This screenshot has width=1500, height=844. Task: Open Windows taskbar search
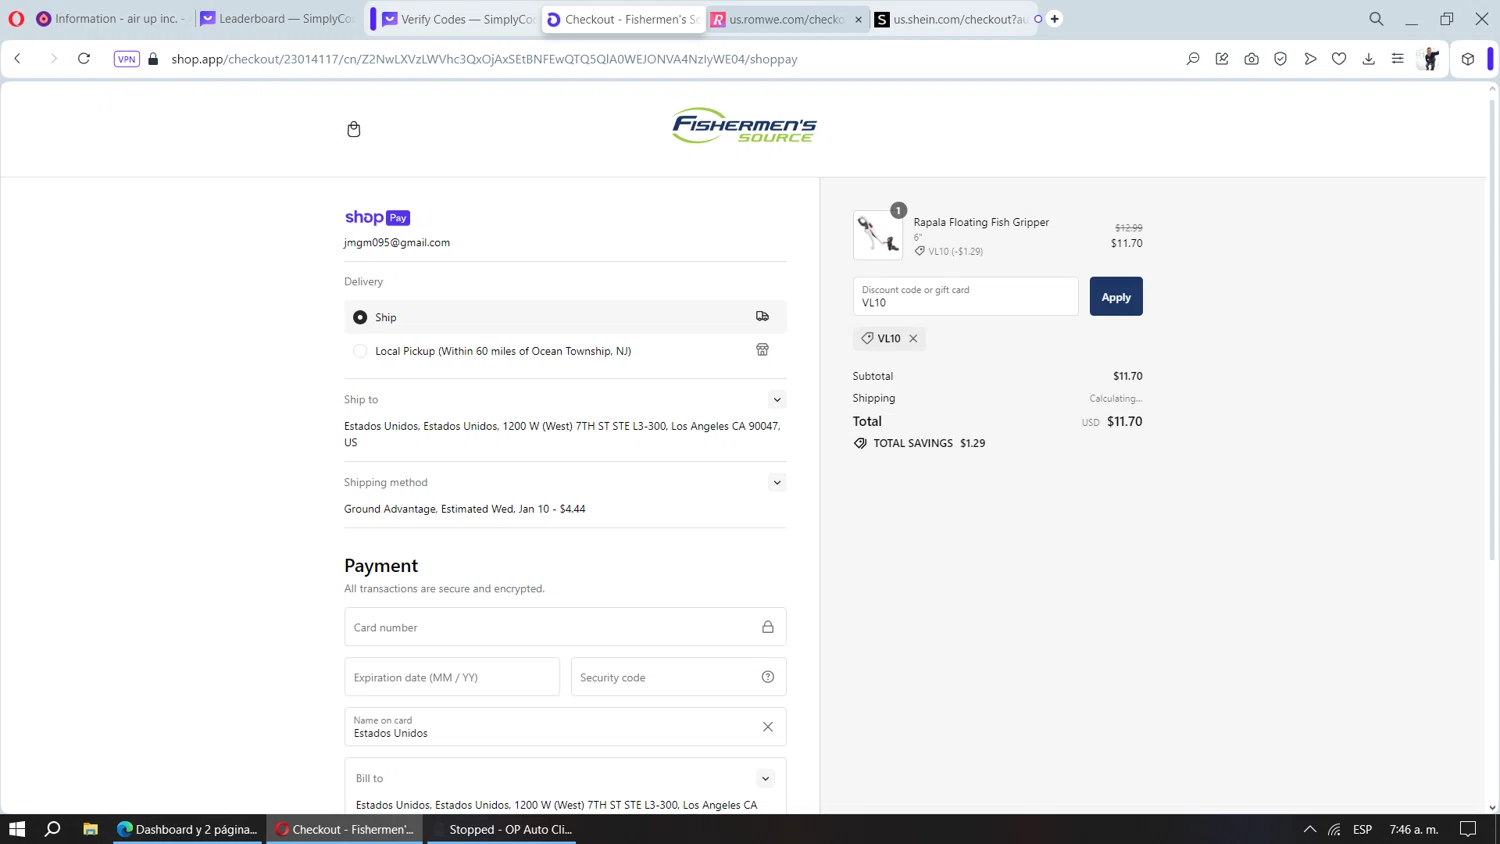click(x=53, y=829)
